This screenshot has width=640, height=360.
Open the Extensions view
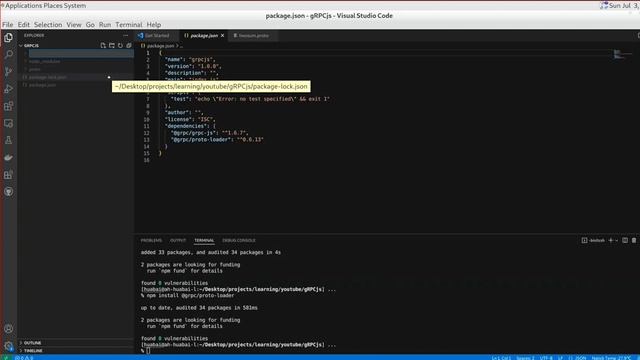8,106
